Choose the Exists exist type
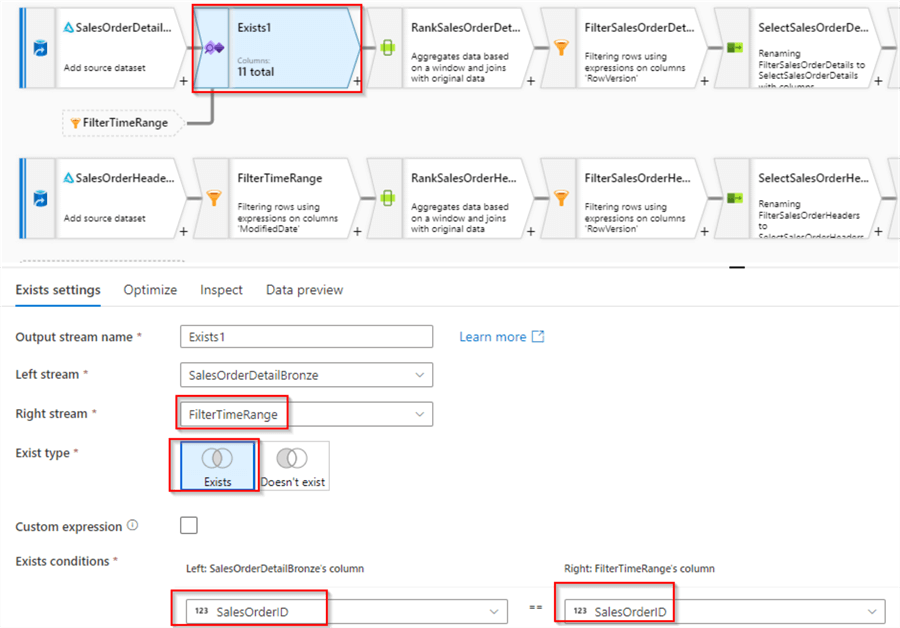Viewport: 900px width, 628px height. [x=218, y=466]
